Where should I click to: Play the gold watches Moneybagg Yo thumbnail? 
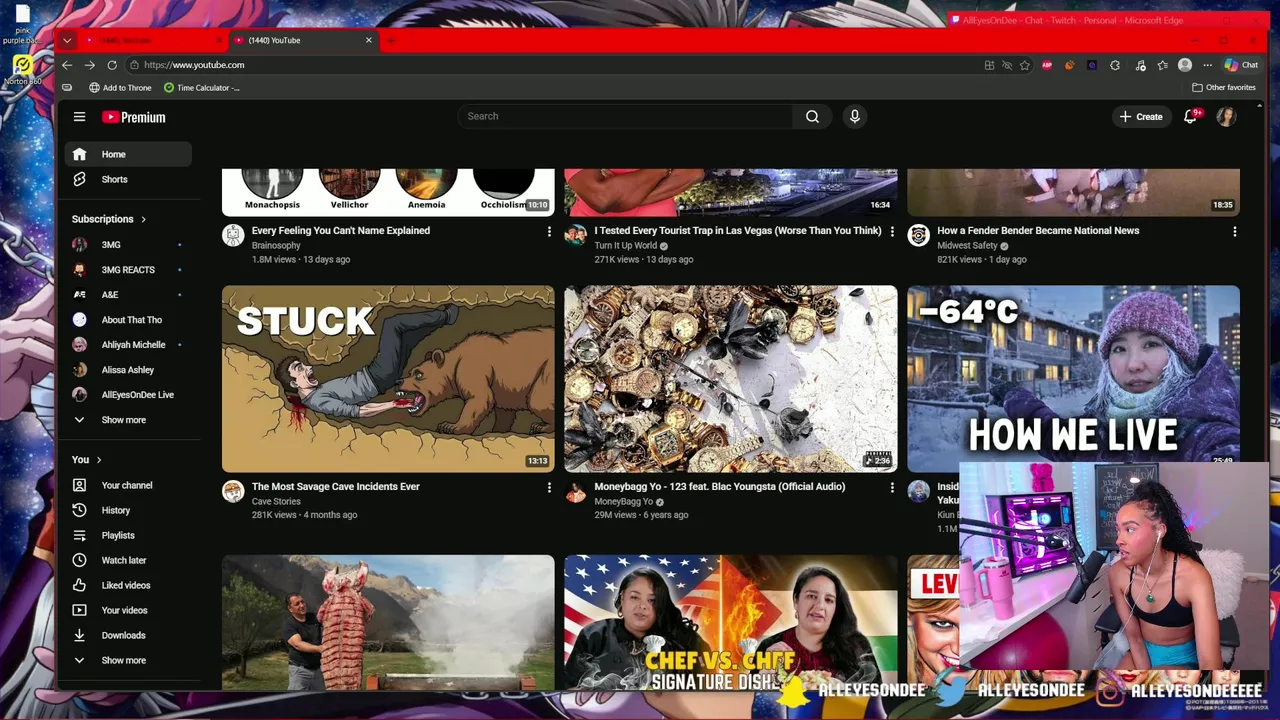coord(731,379)
